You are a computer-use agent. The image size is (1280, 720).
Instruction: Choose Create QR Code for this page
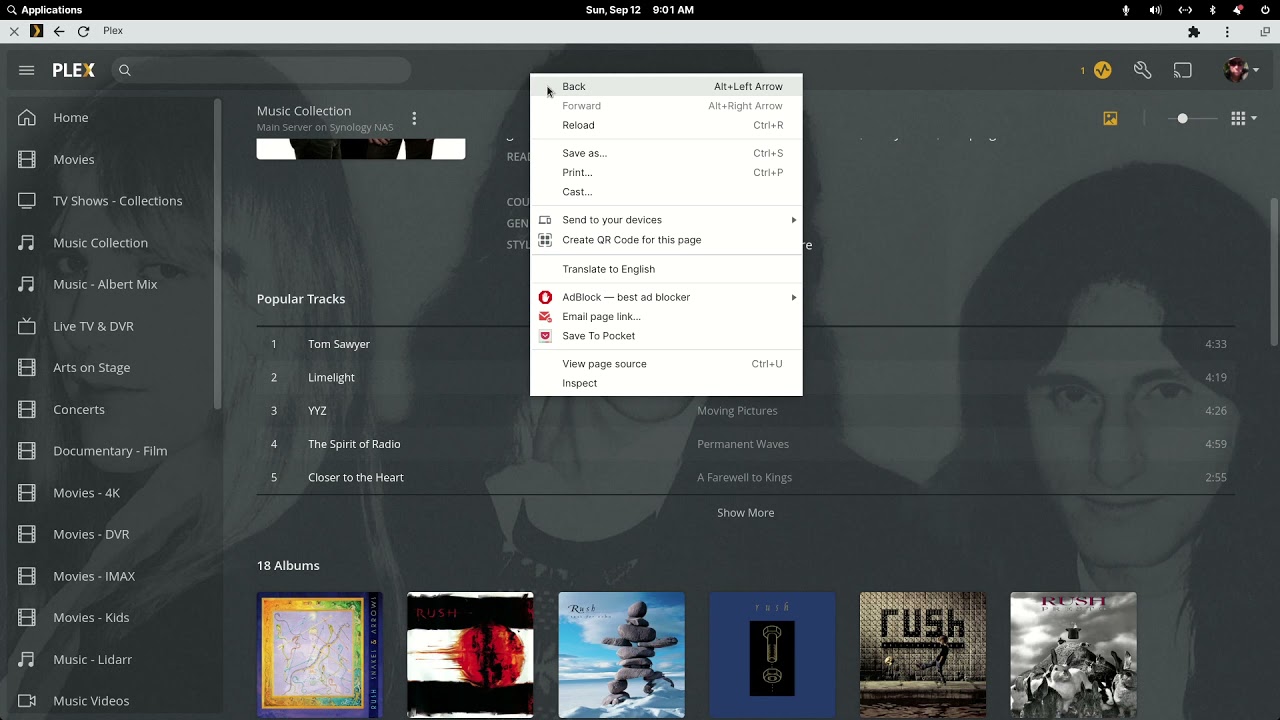tap(666, 240)
